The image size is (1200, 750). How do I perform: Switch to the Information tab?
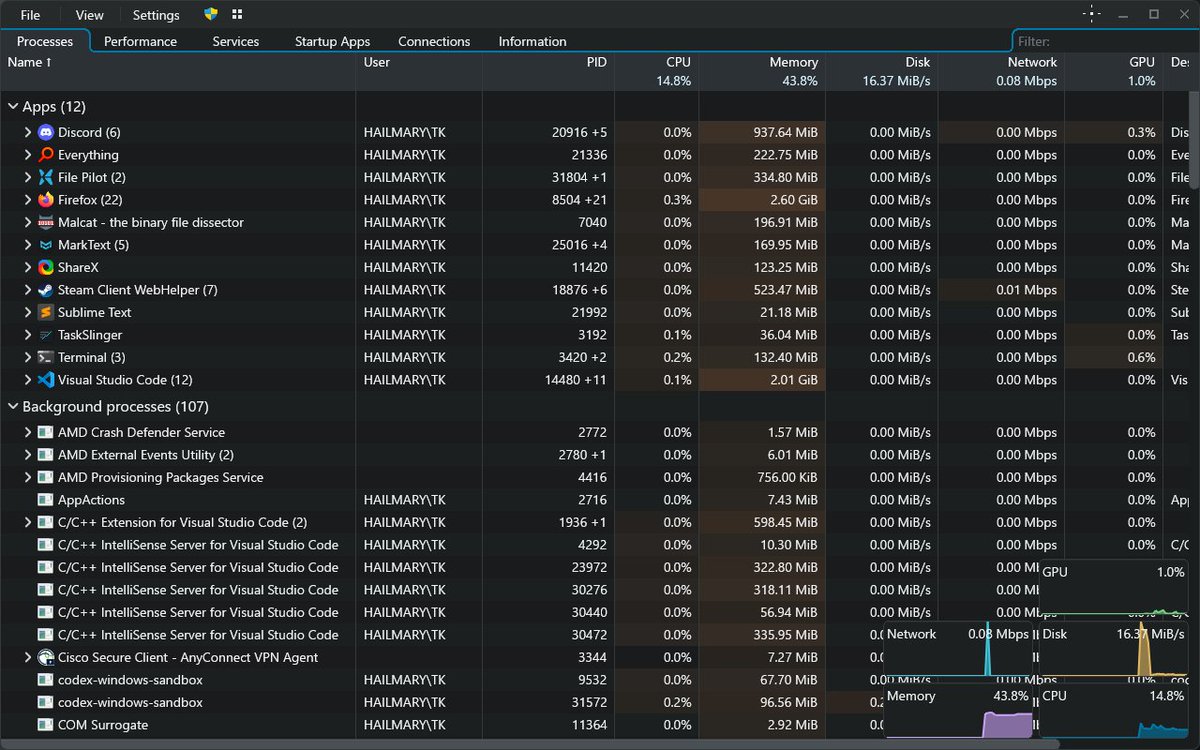click(532, 41)
